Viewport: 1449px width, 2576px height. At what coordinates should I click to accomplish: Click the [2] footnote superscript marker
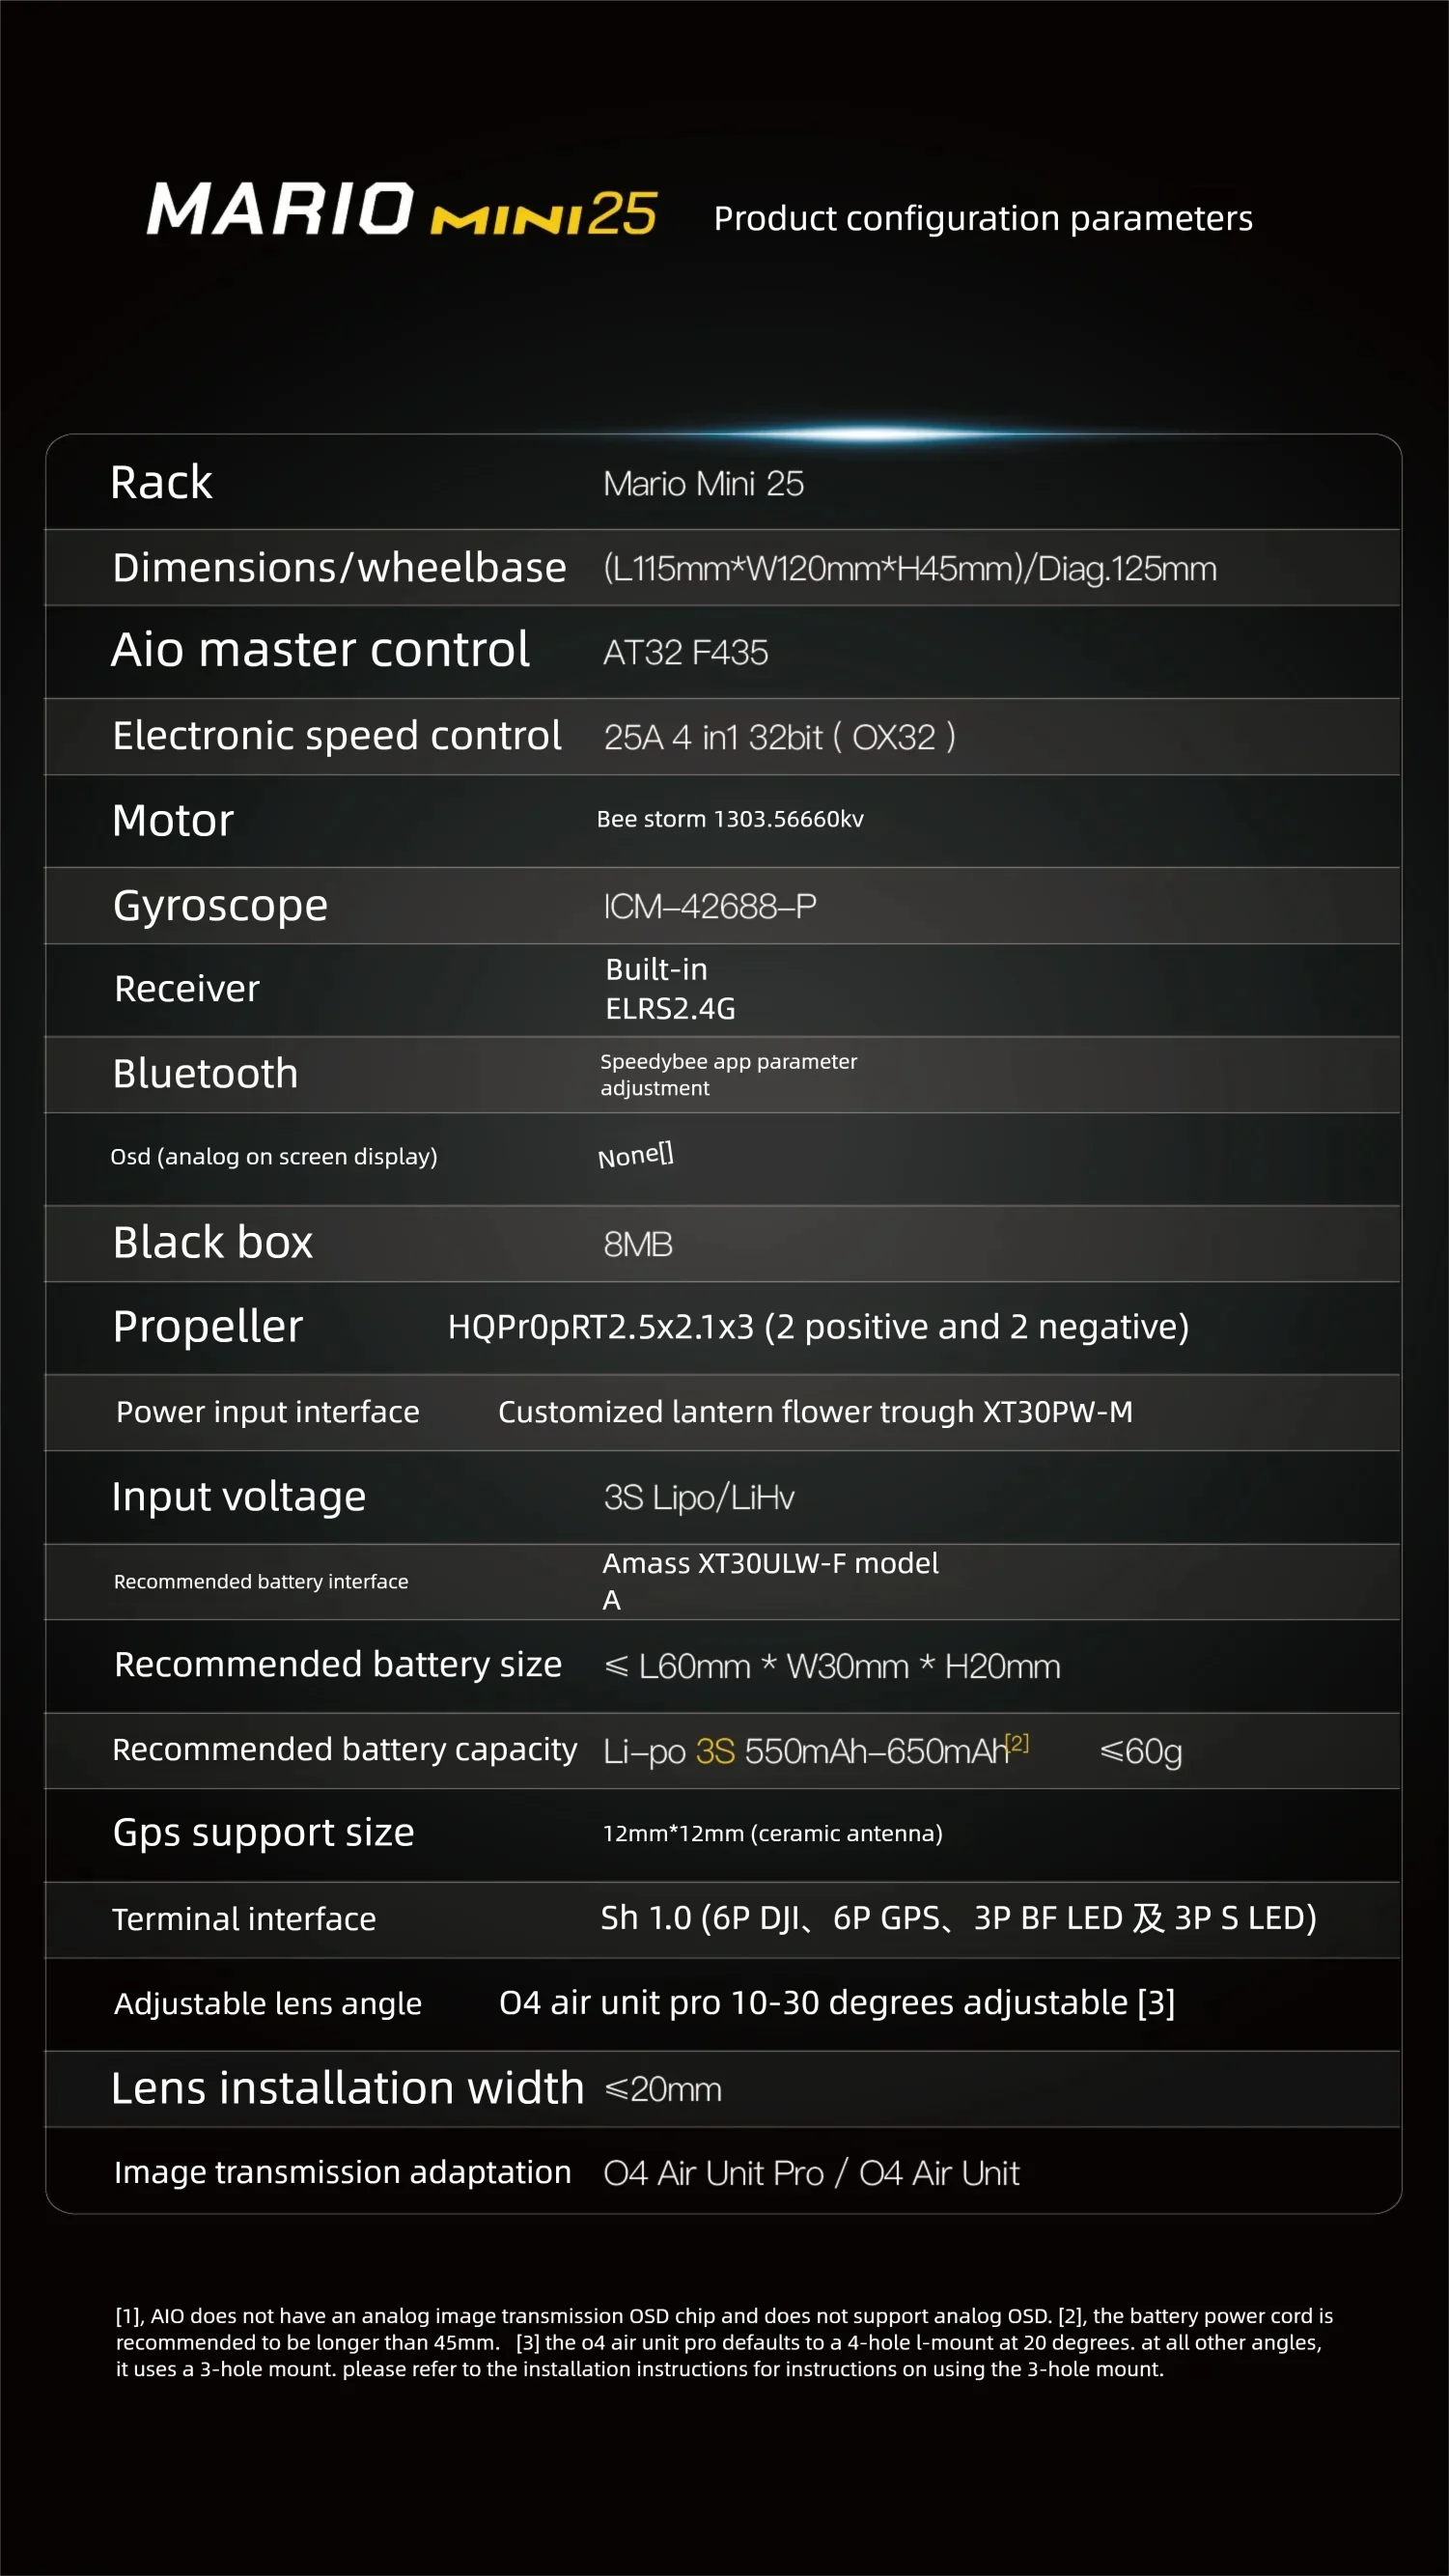point(1018,1742)
